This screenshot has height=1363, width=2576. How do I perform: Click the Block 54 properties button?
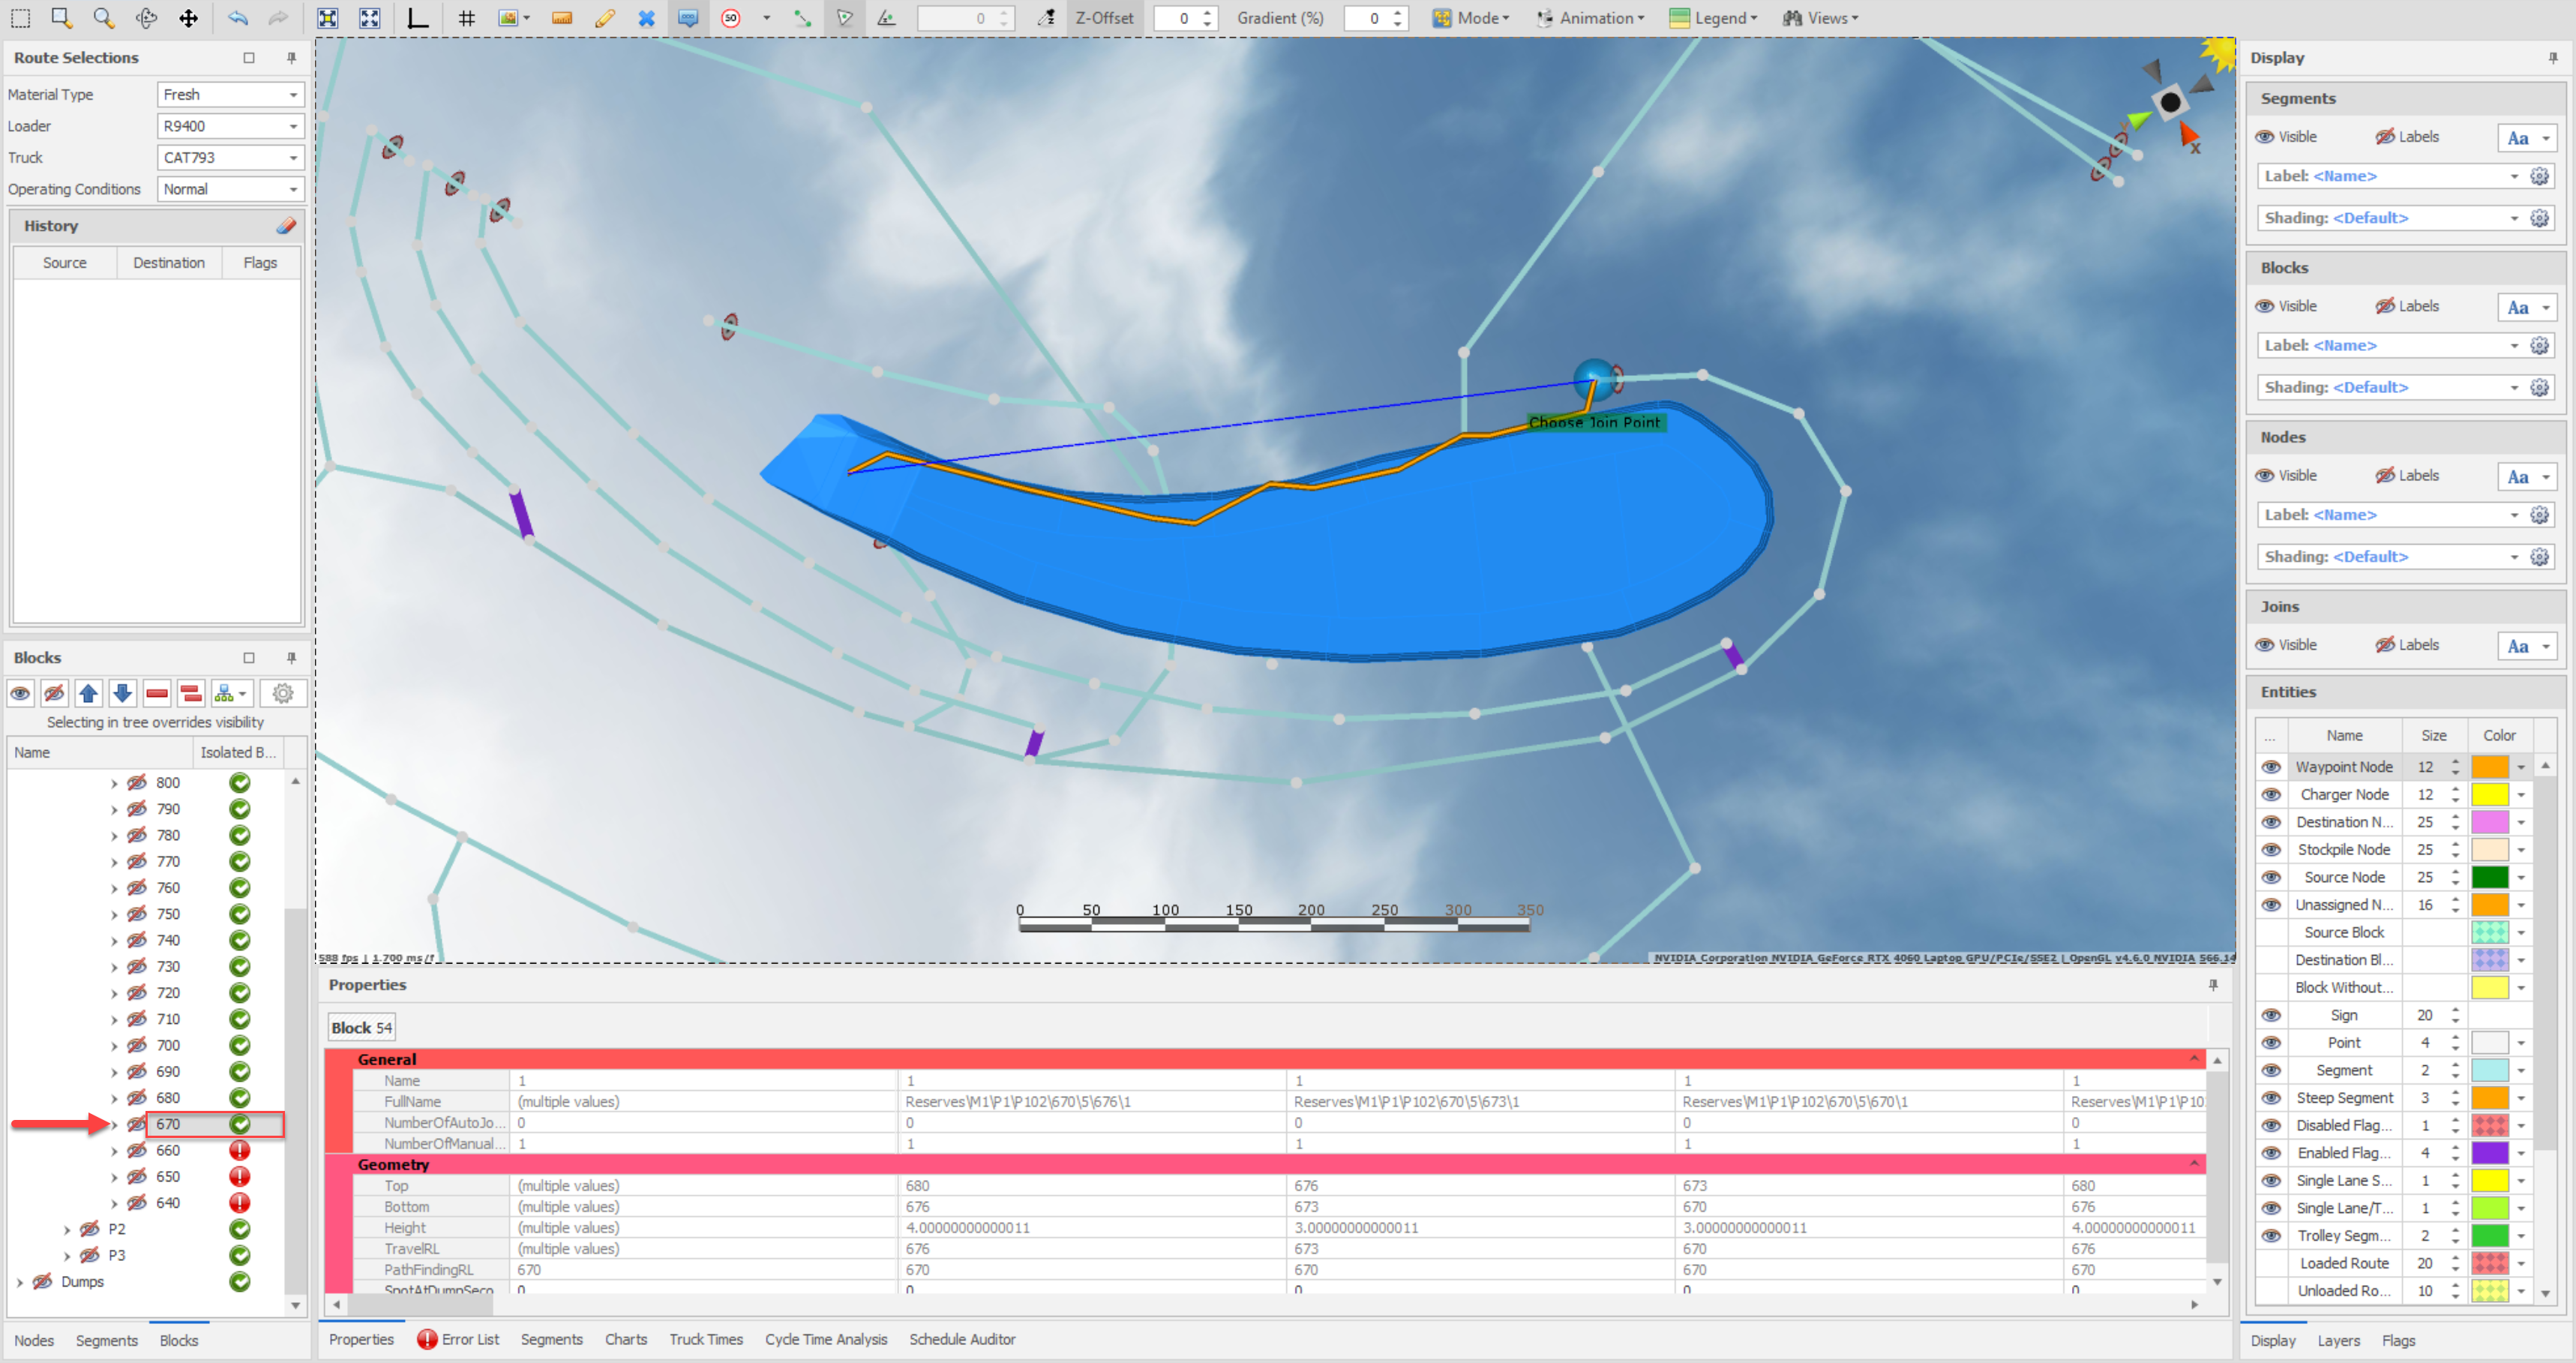(361, 1028)
